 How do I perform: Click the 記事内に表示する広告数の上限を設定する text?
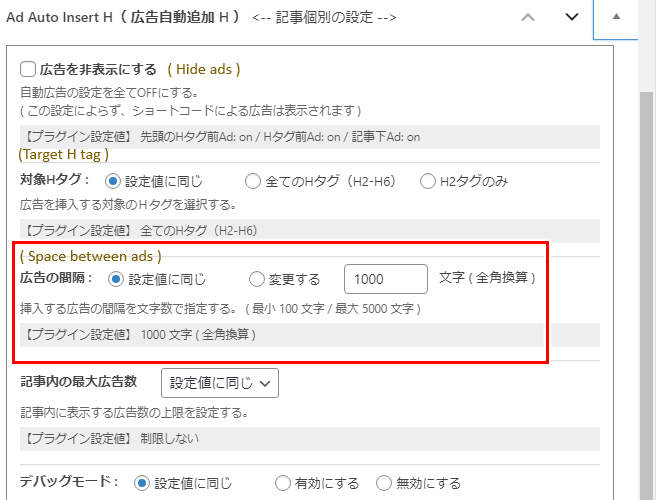pyautogui.click(x=134, y=413)
